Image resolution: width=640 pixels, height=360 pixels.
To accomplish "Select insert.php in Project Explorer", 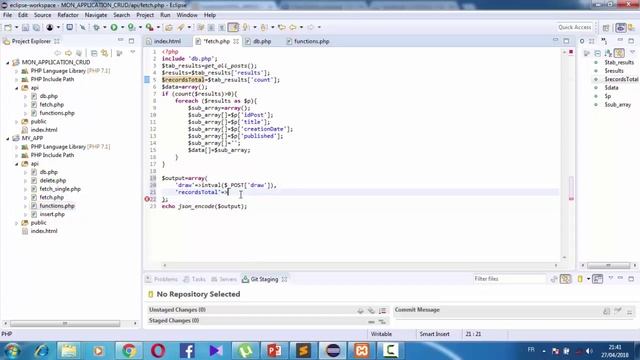I will tap(52, 214).
